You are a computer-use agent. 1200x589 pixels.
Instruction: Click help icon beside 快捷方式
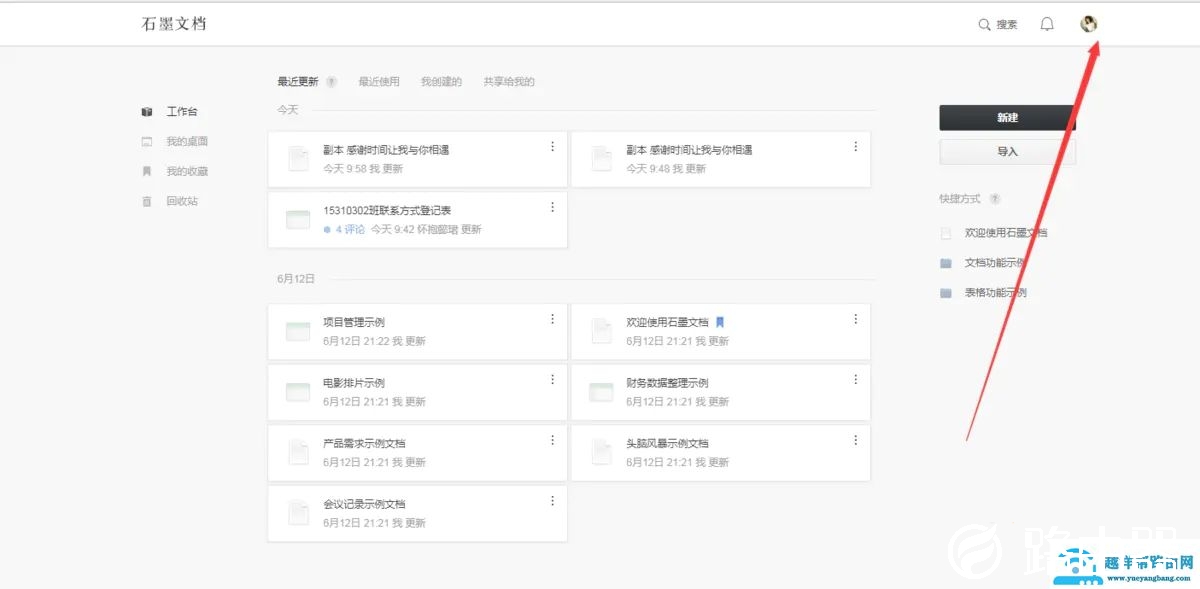tap(994, 199)
